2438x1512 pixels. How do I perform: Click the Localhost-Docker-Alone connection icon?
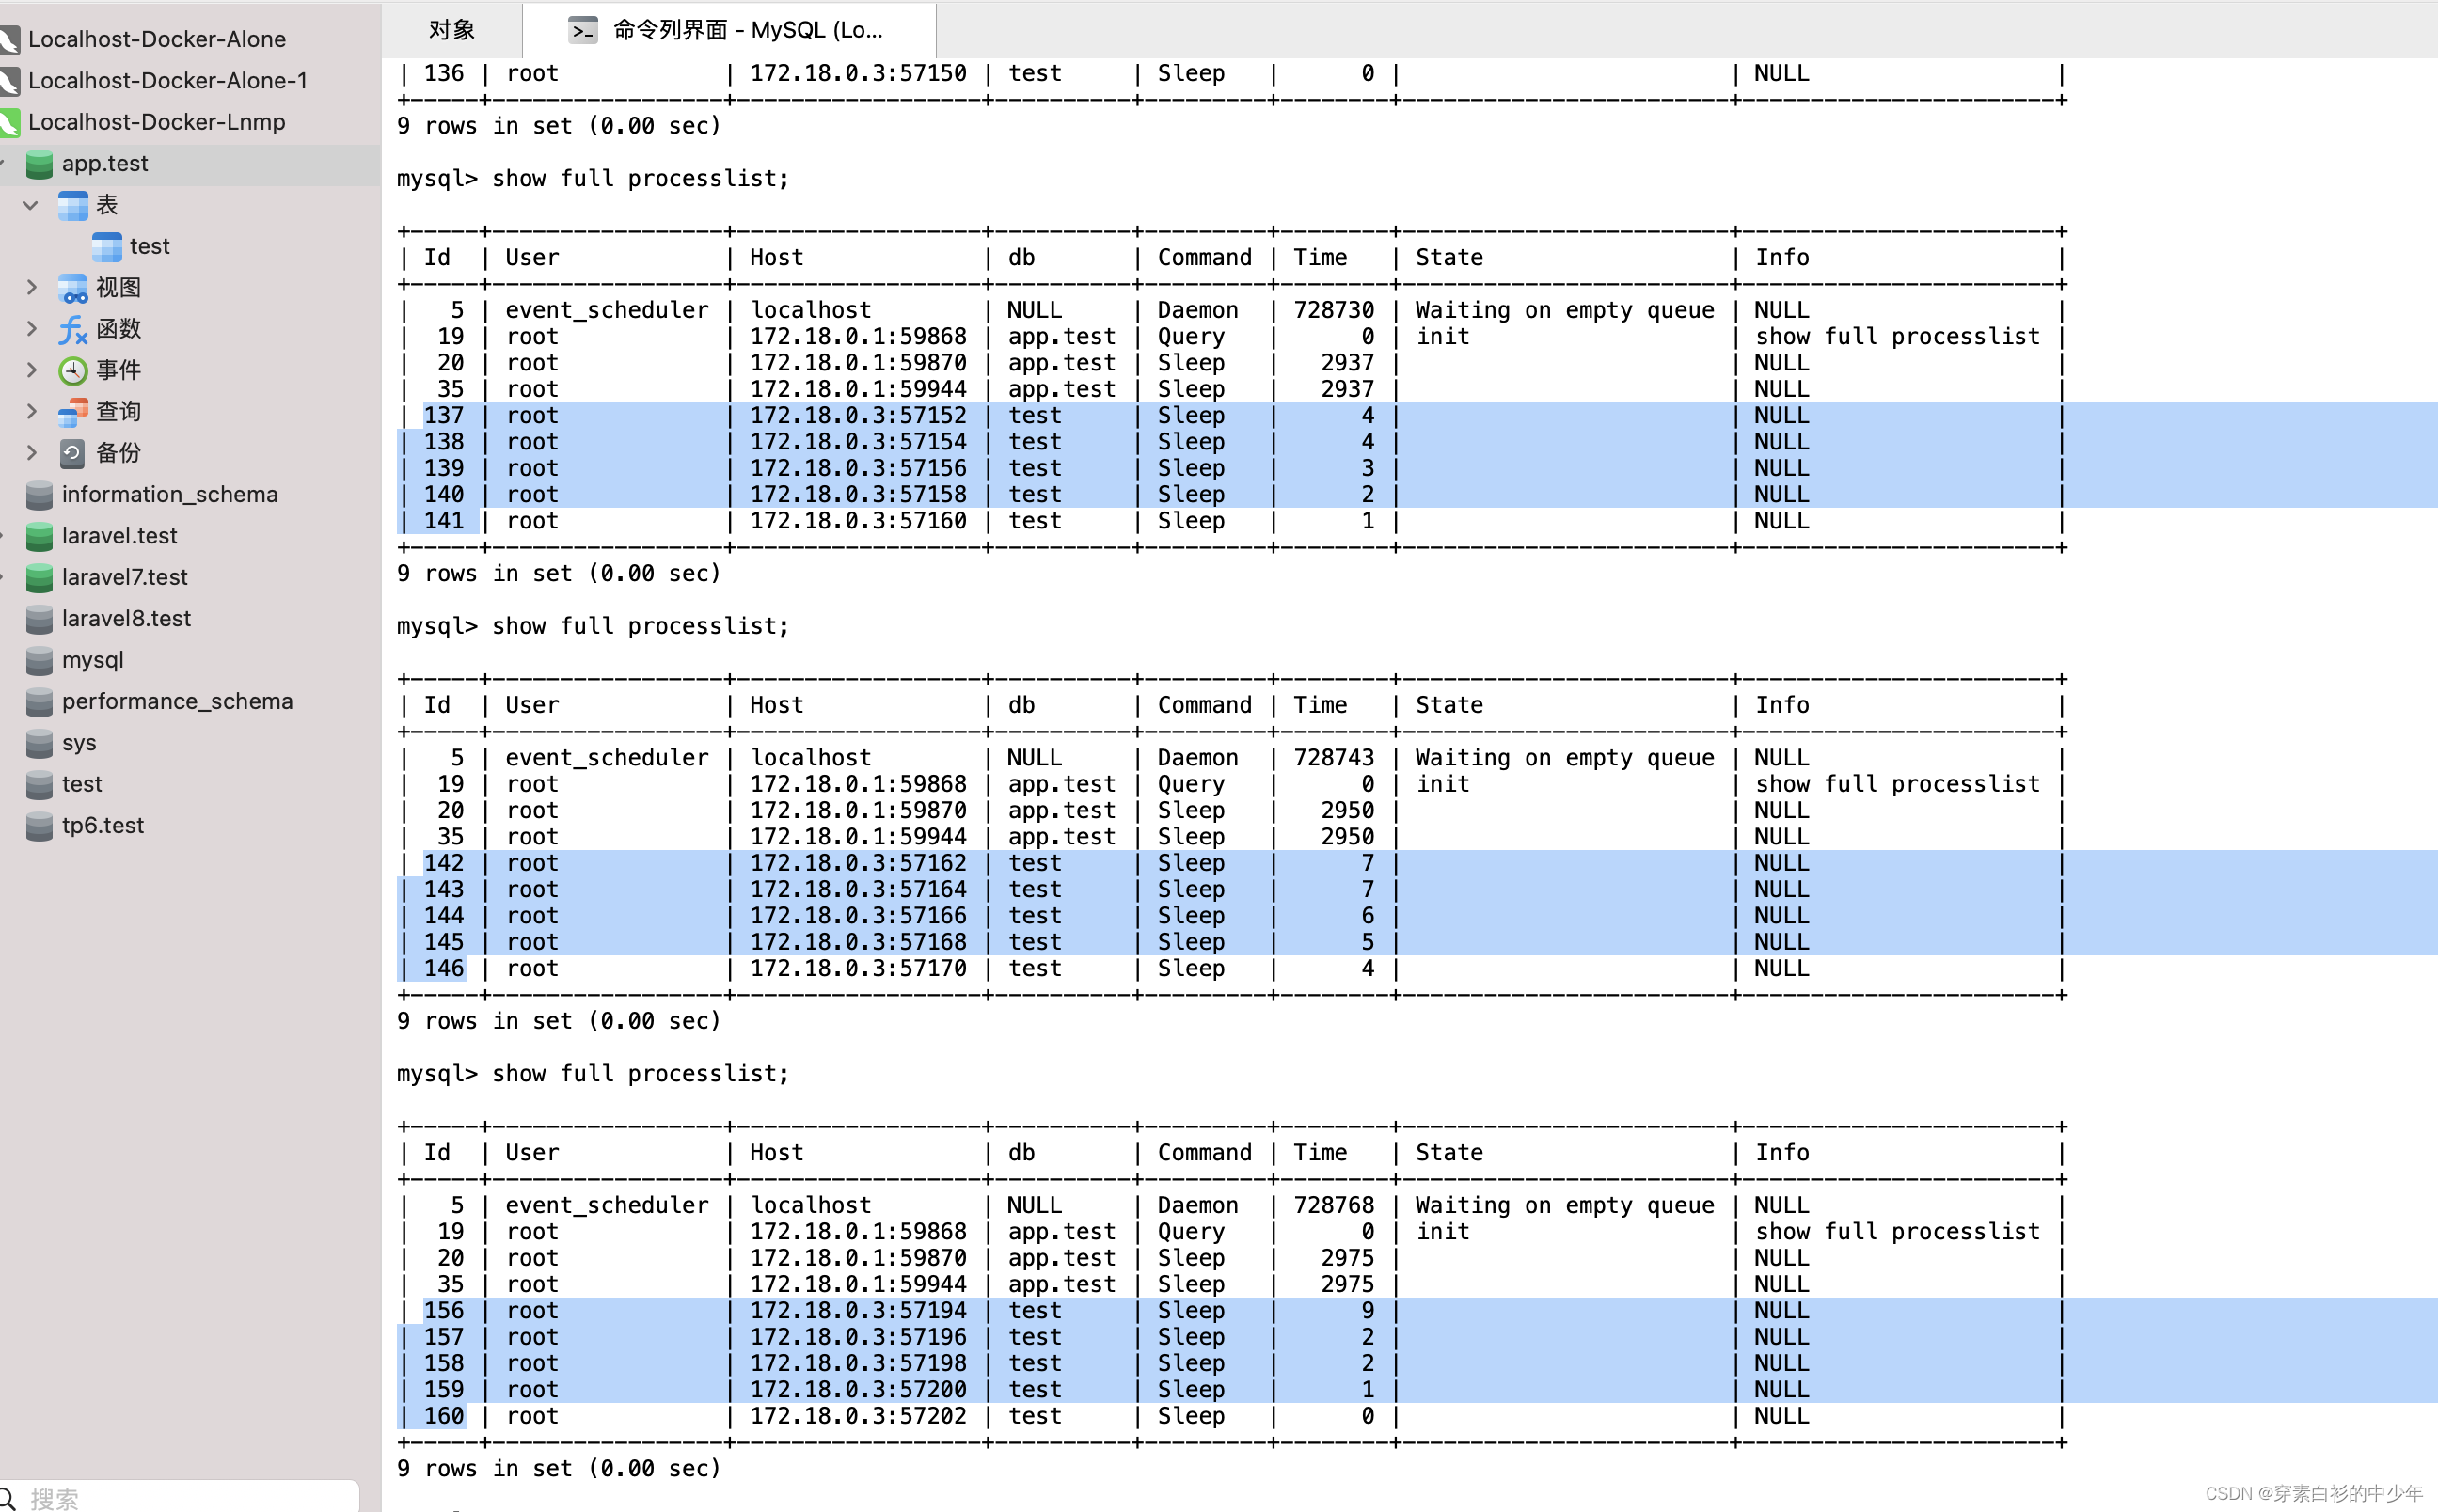point(10,39)
